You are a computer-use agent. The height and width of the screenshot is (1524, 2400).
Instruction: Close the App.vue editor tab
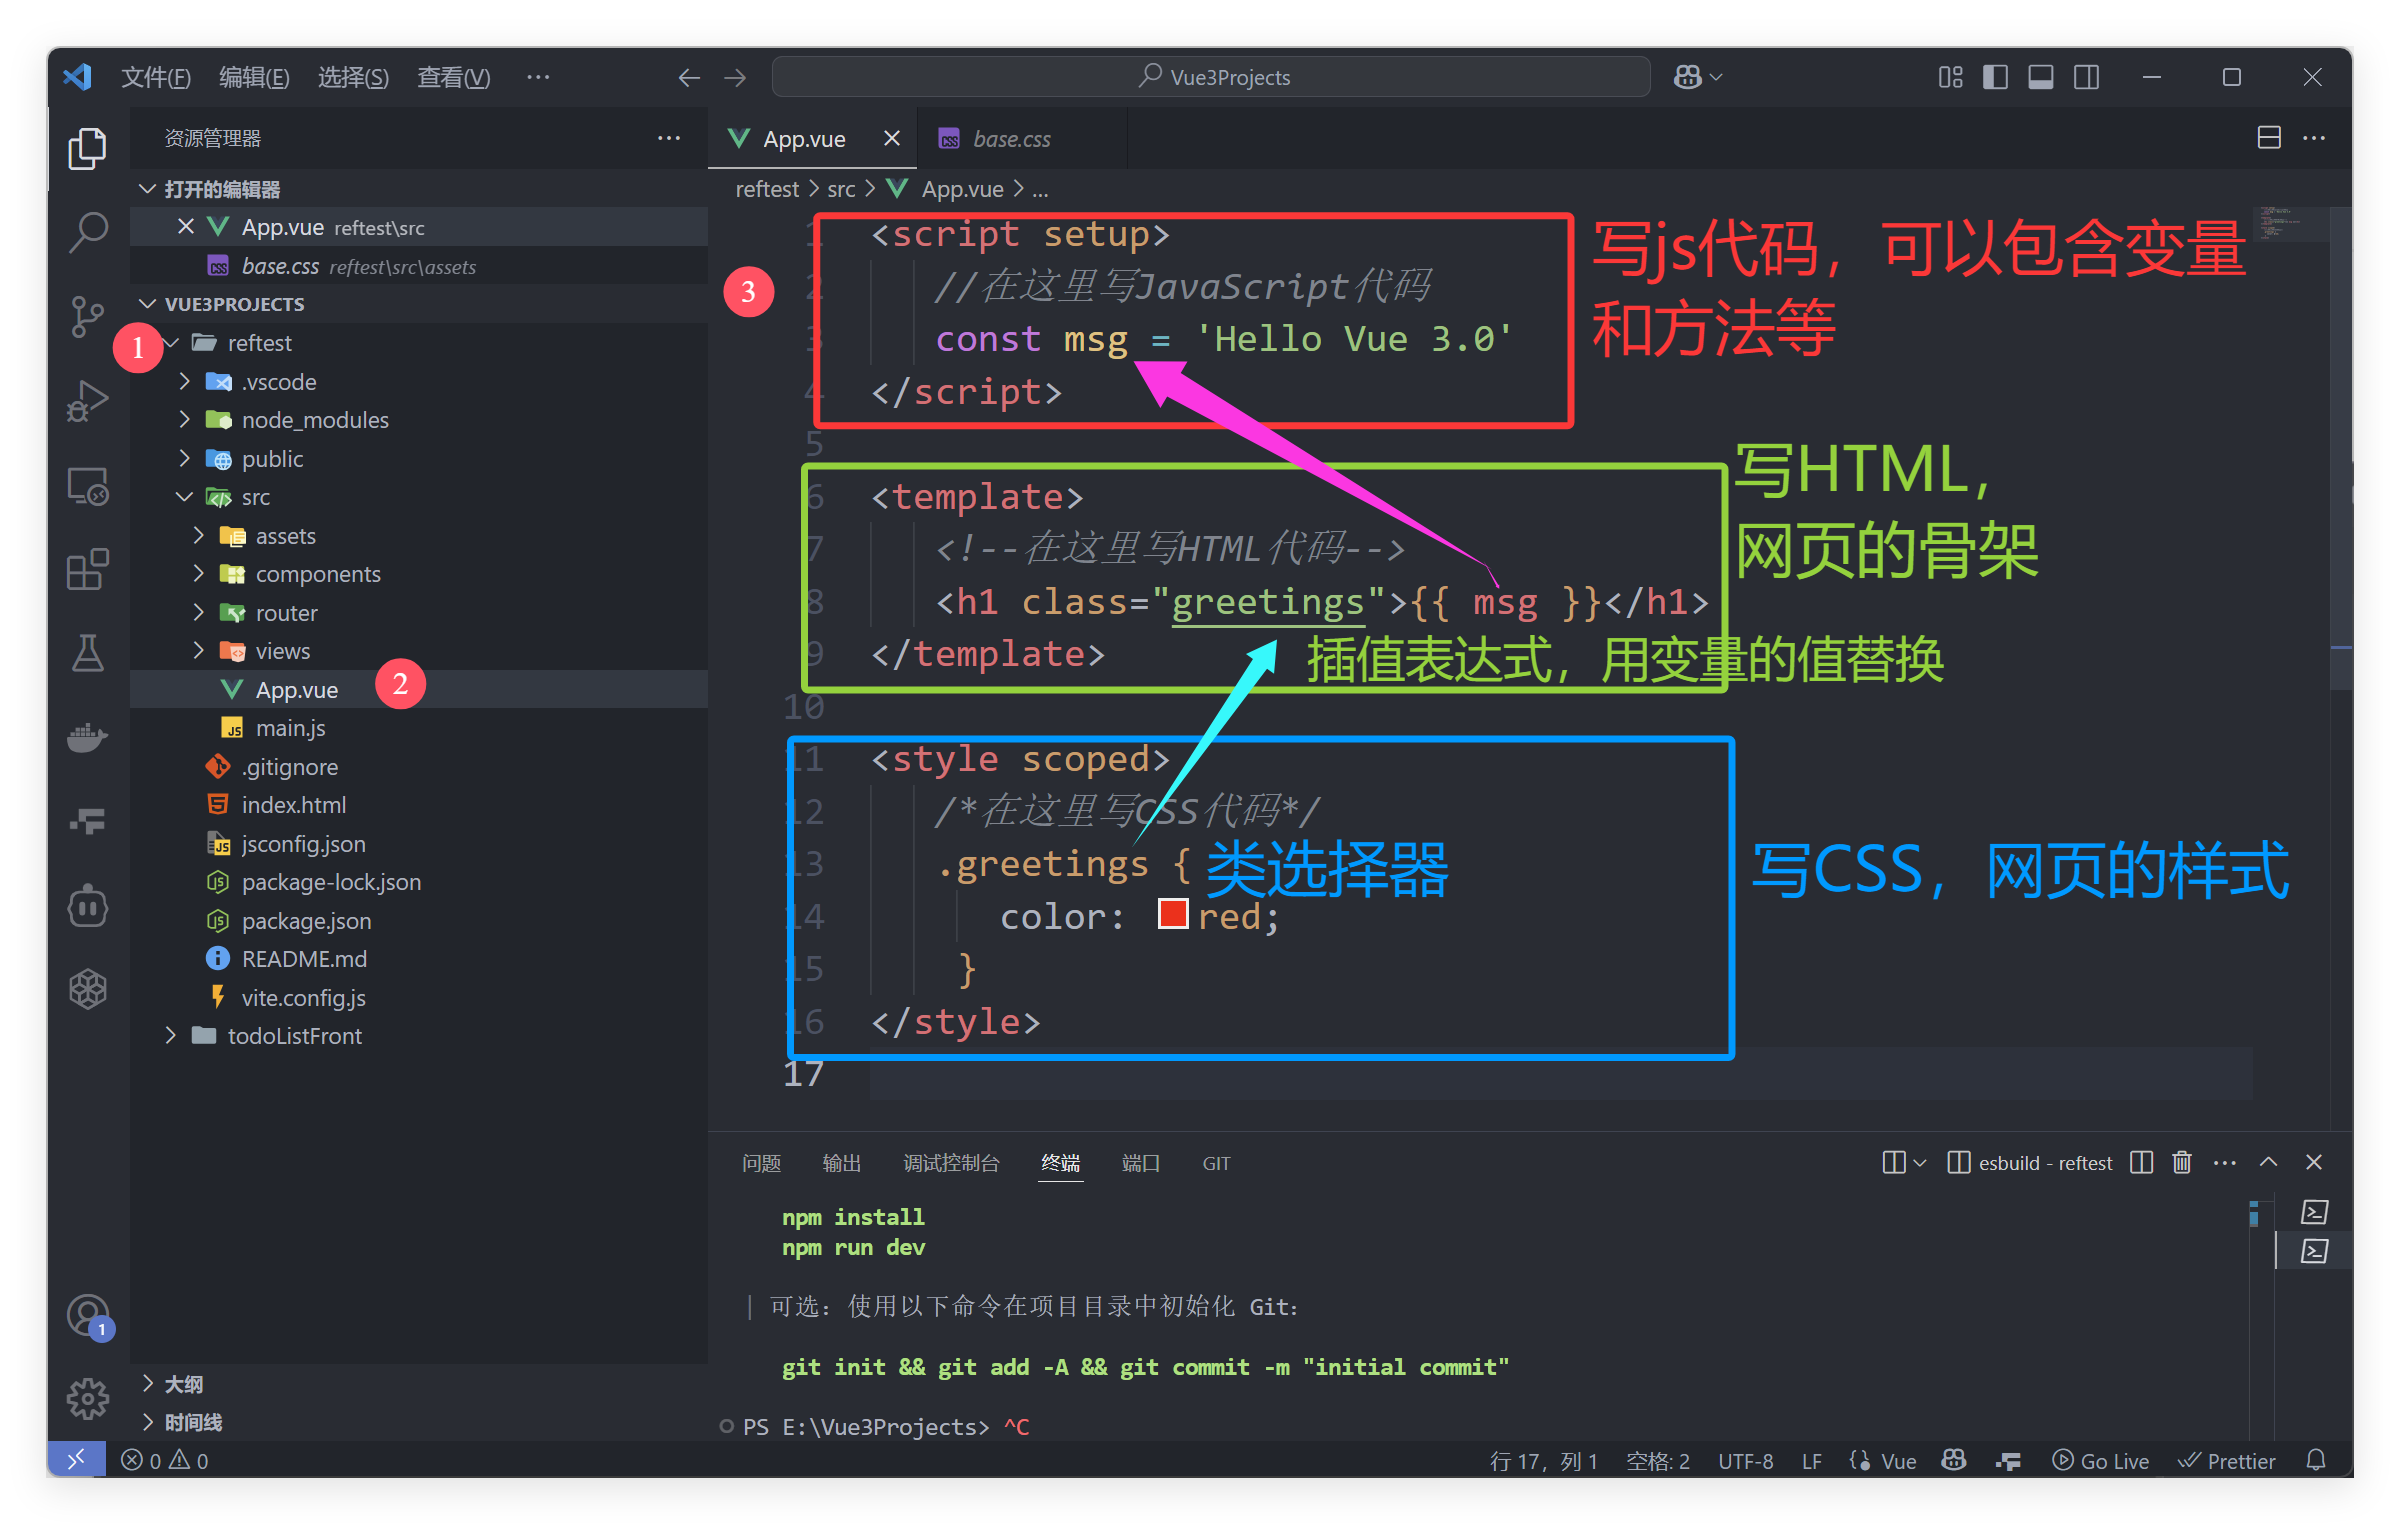892,138
